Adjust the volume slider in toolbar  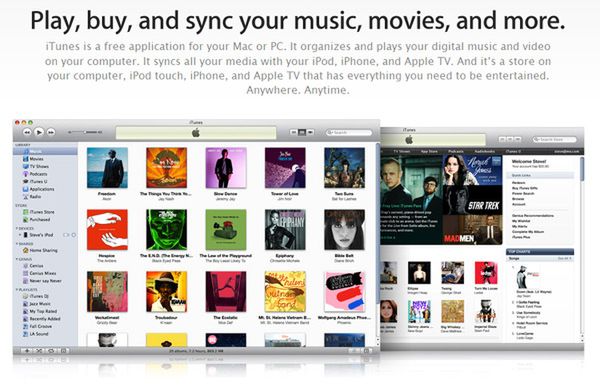pos(85,132)
